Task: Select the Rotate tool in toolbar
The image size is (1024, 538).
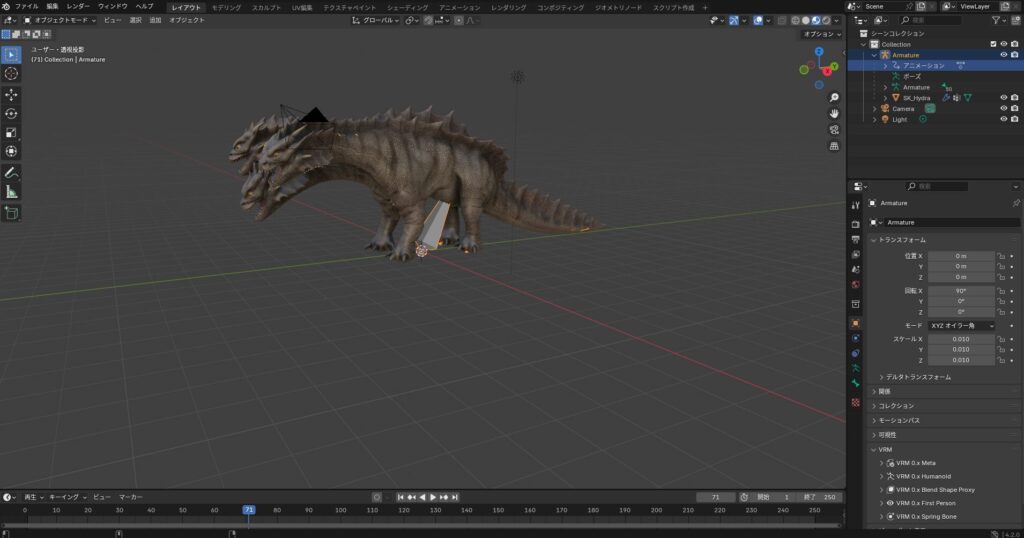Action: coord(11,114)
